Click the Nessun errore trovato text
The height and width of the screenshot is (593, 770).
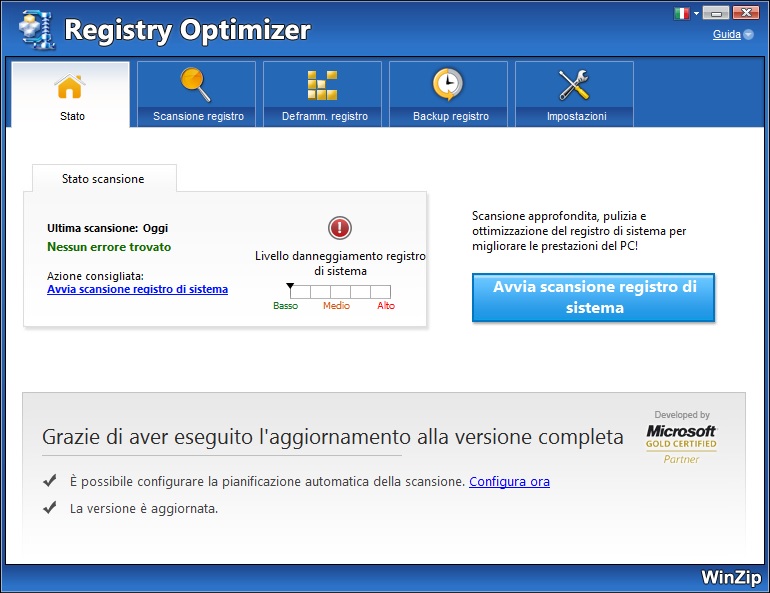[x=109, y=247]
